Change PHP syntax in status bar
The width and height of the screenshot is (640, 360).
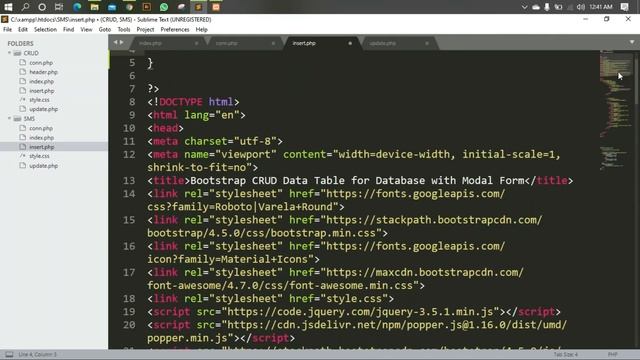pyautogui.click(x=612, y=354)
